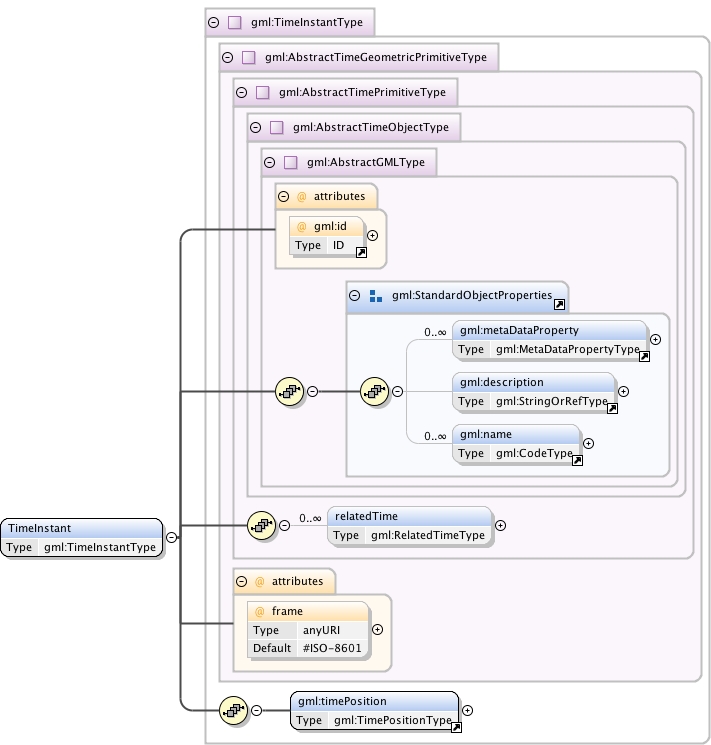Collapse sequence before gml:StandardObjectProperties

(312, 392)
